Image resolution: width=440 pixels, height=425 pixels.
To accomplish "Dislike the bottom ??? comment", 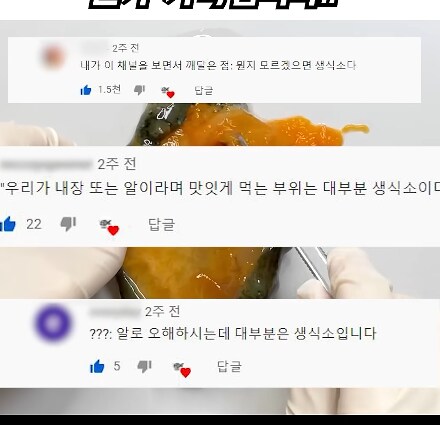I will coord(145,367).
